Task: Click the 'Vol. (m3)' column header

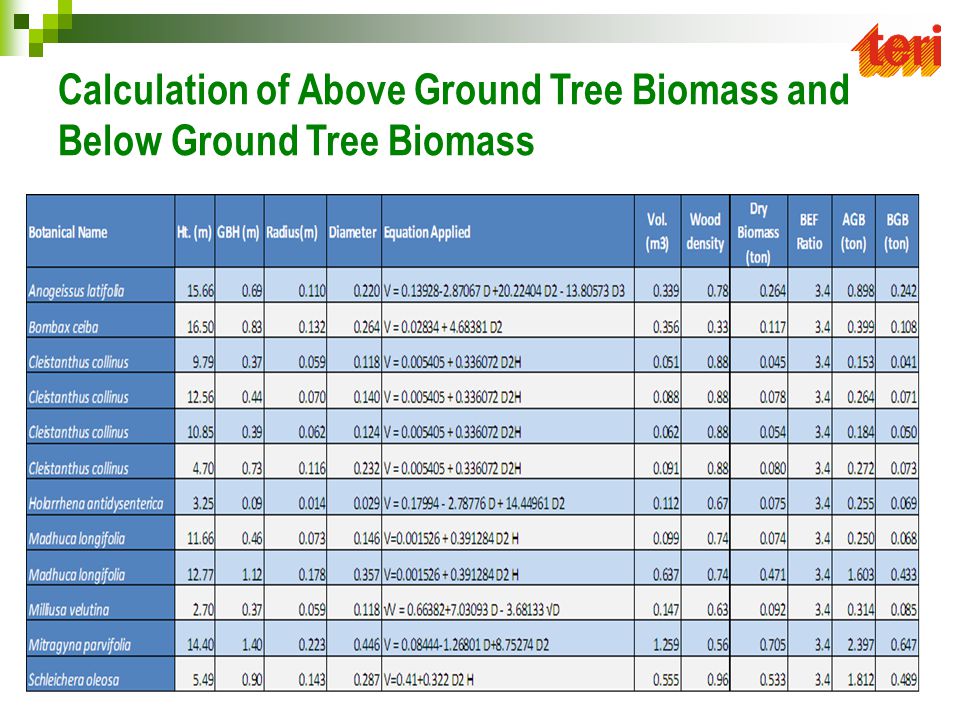Action: [x=657, y=231]
